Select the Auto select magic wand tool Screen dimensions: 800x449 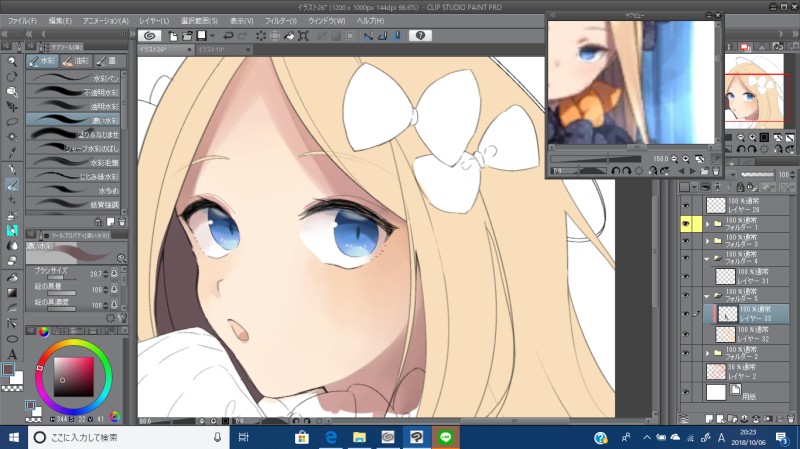click(x=12, y=137)
